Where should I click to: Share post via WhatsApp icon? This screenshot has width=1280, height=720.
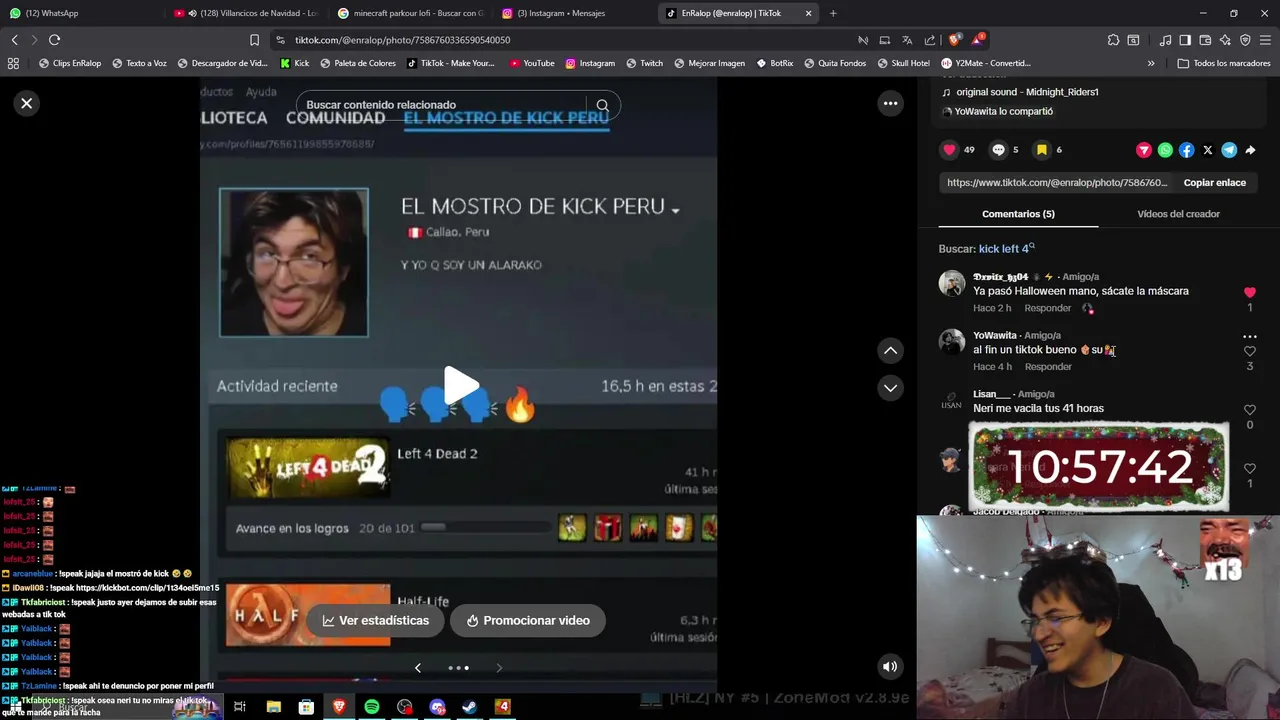point(1165,150)
